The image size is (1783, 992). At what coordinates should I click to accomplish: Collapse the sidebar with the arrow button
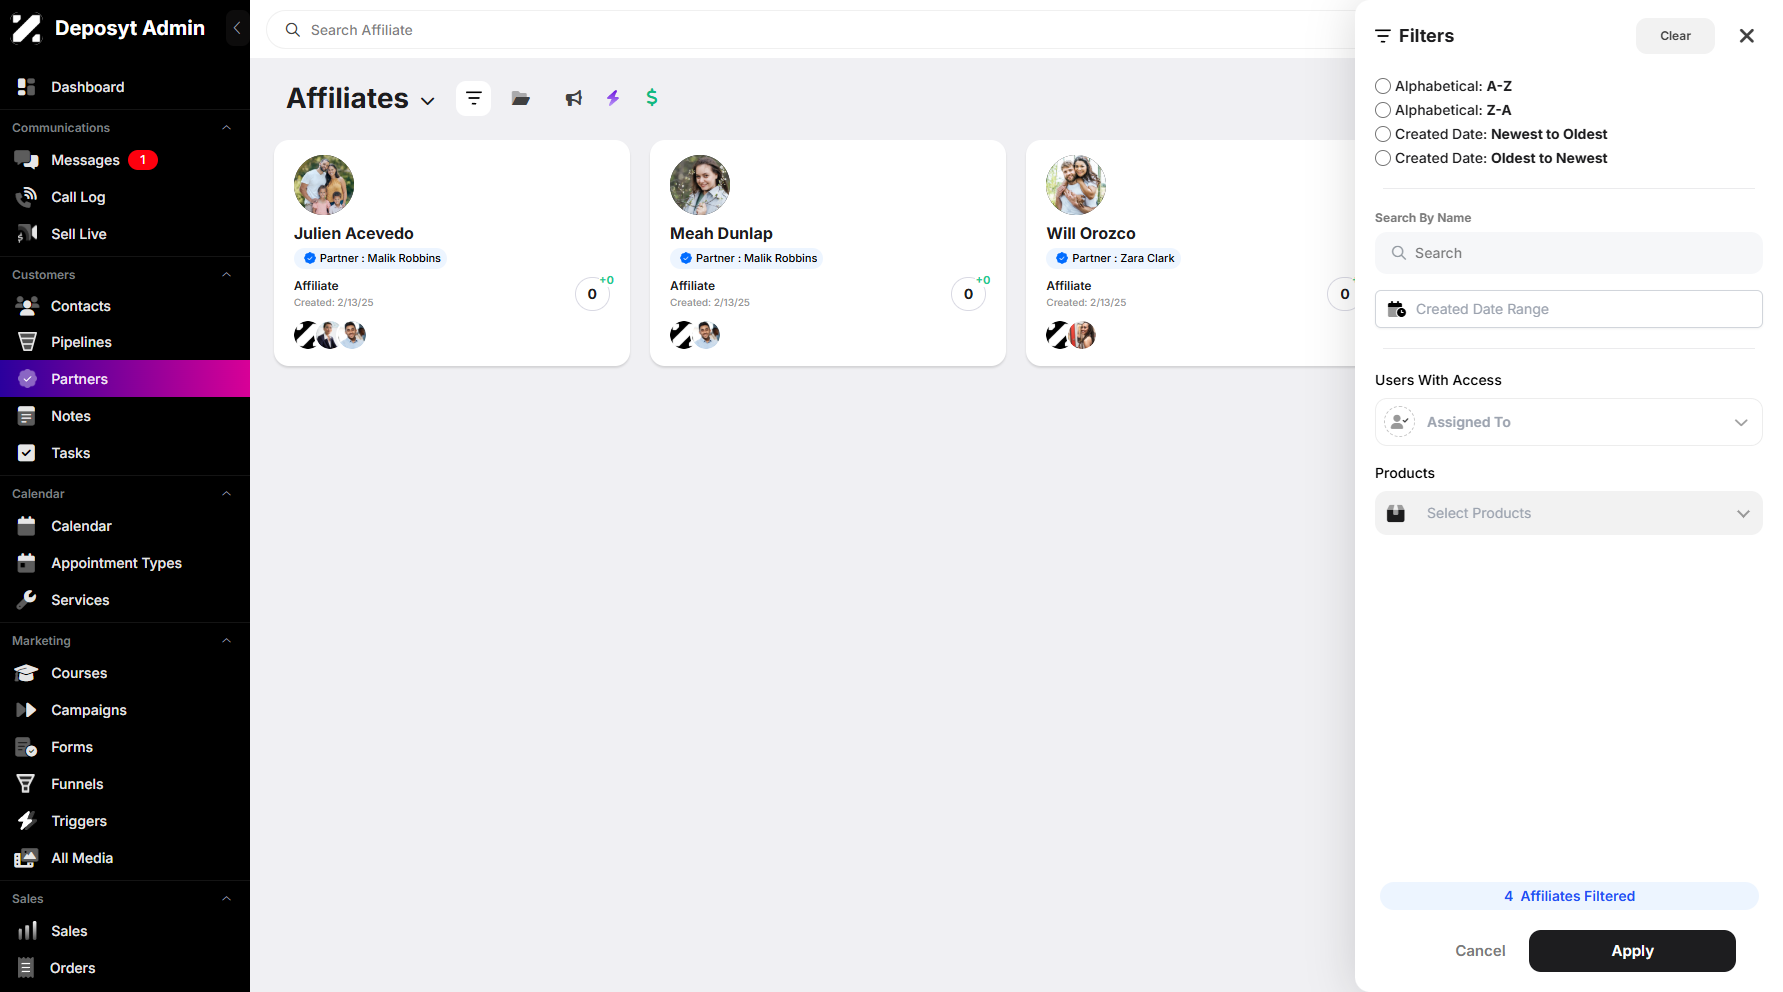(x=237, y=28)
